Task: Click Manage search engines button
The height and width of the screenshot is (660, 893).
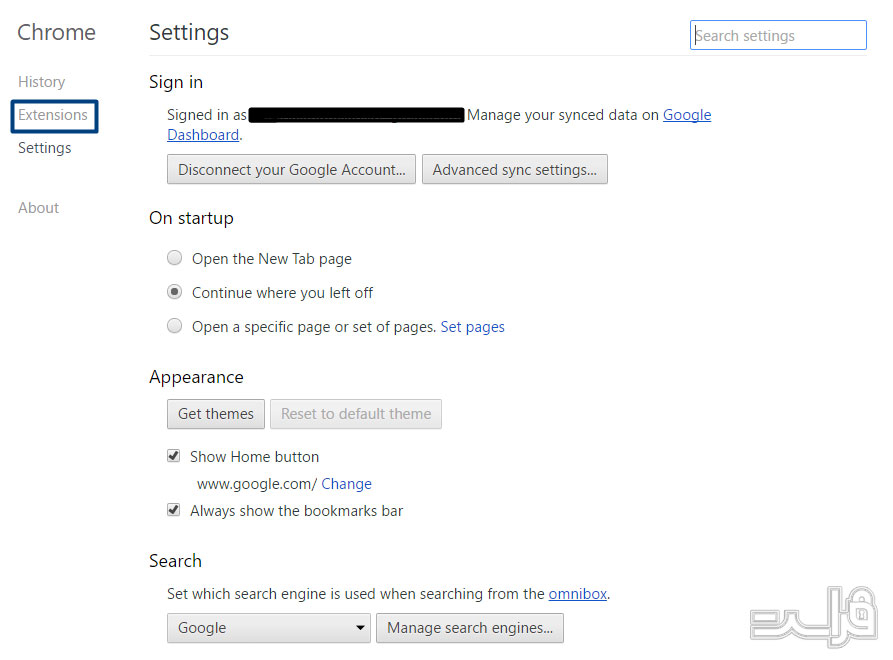Action: coord(470,628)
